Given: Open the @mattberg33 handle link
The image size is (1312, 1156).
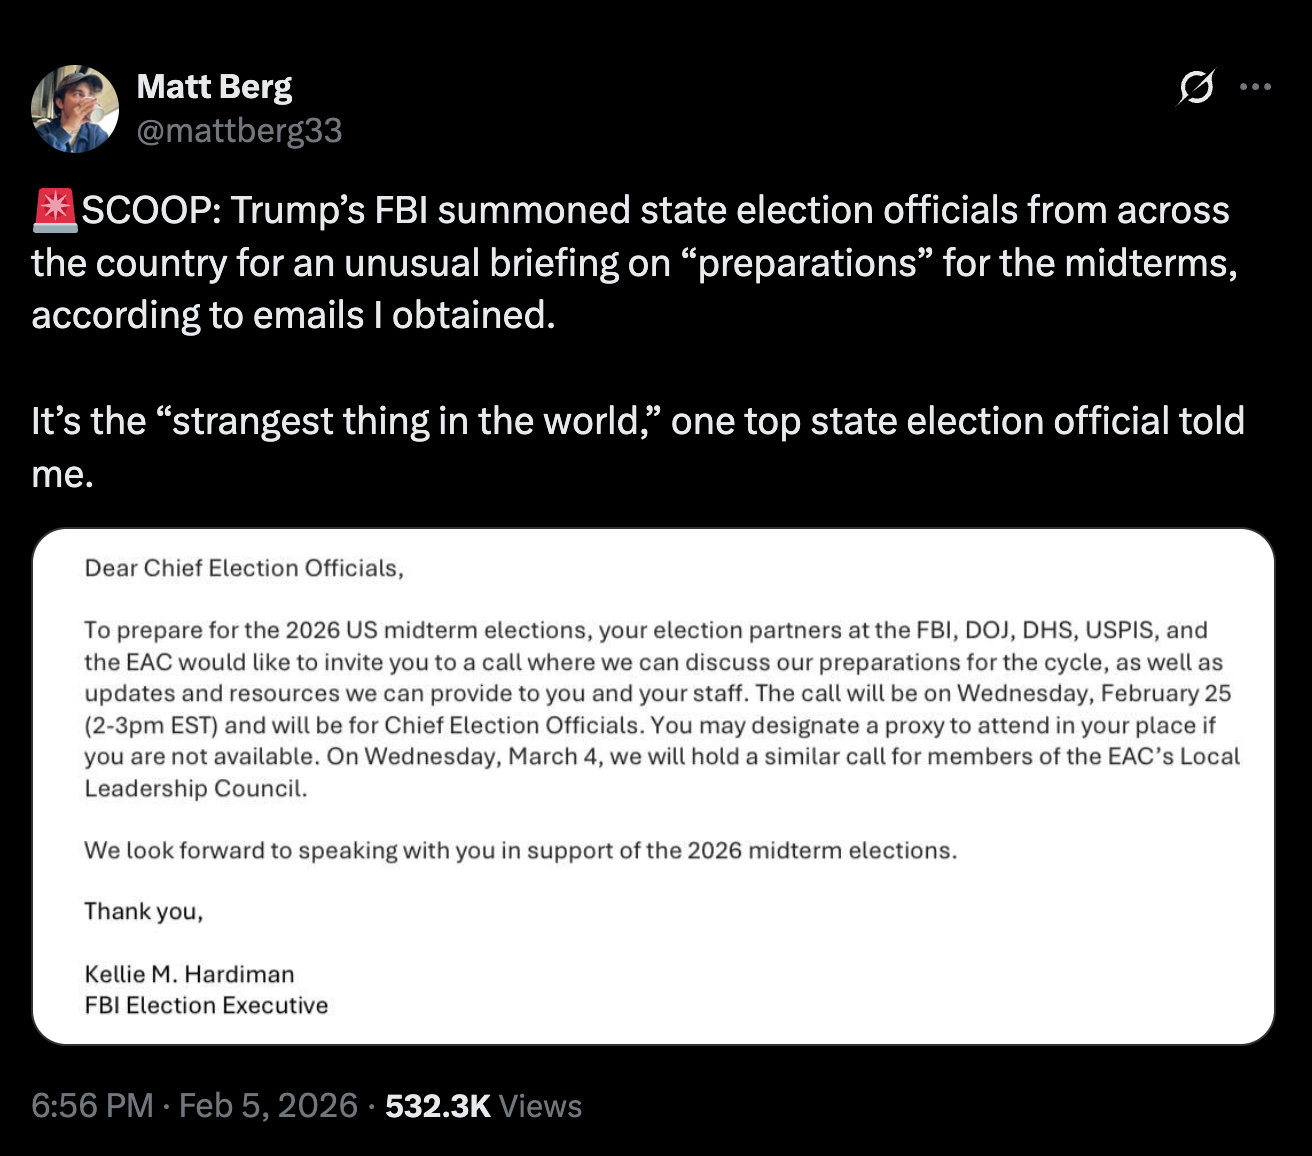Looking at the screenshot, I should click(x=239, y=130).
